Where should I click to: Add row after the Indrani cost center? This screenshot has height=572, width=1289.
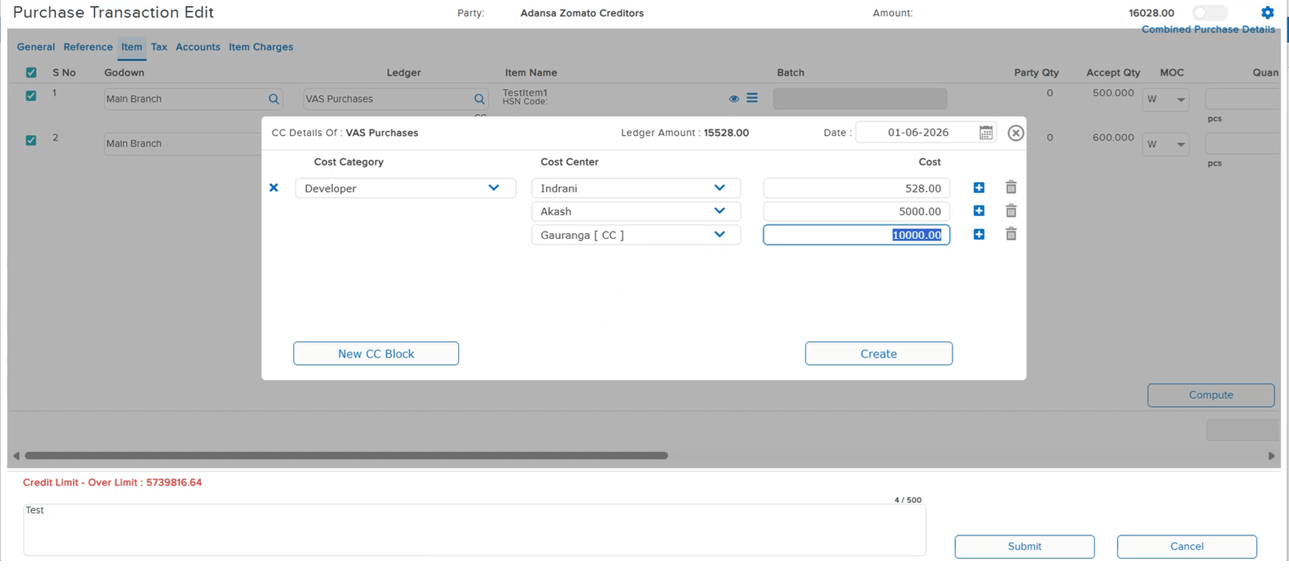tap(979, 188)
